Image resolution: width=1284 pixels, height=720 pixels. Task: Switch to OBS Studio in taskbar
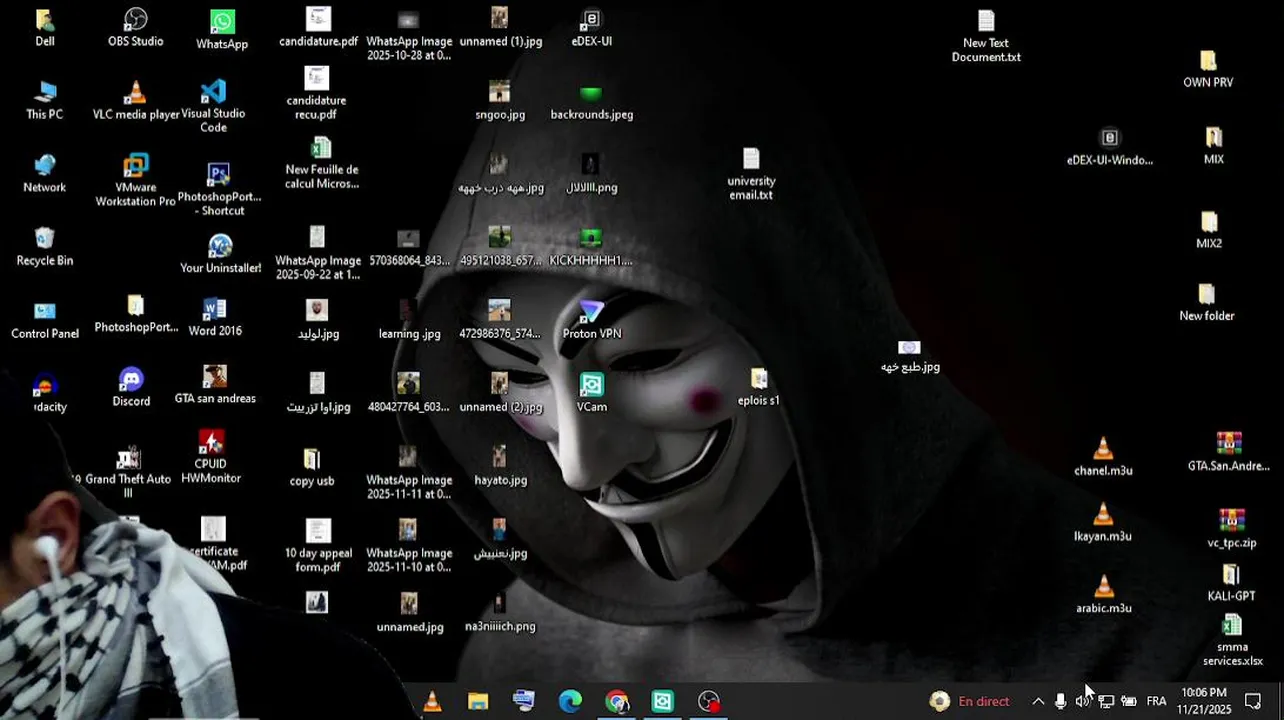[x=709, y=701]
